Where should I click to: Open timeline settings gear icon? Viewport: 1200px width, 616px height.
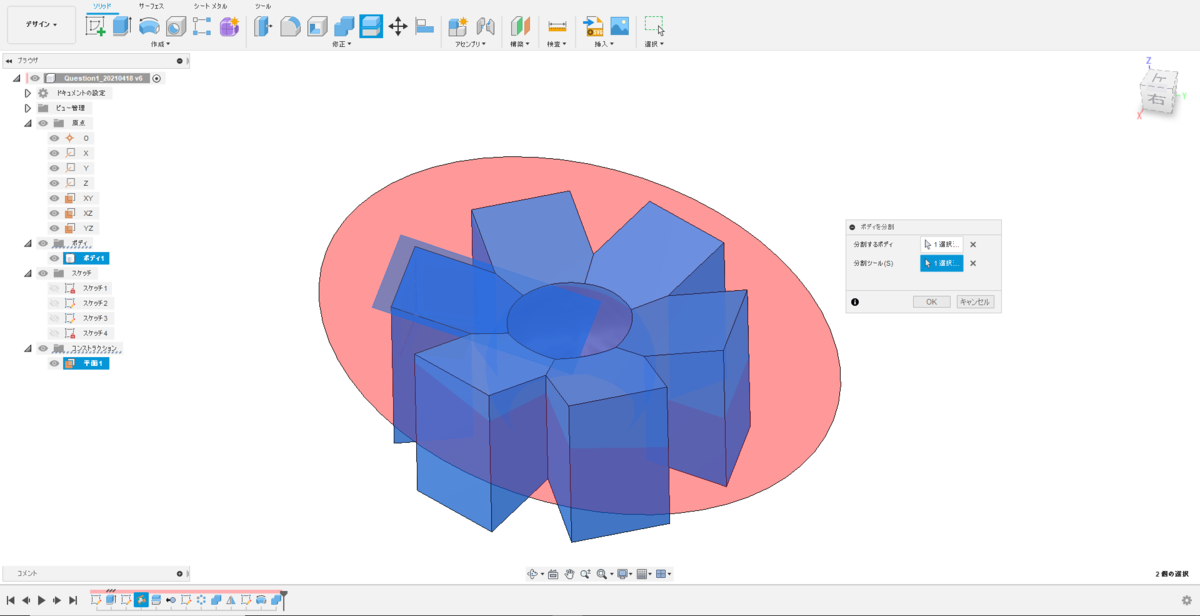(x=1186, y=600)
